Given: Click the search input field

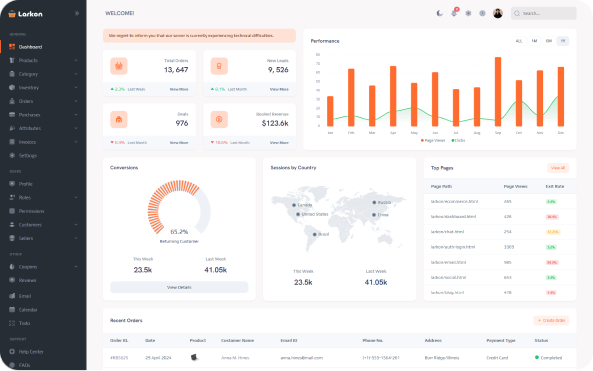Looking at the screenshot, I should tap(543, 13).
